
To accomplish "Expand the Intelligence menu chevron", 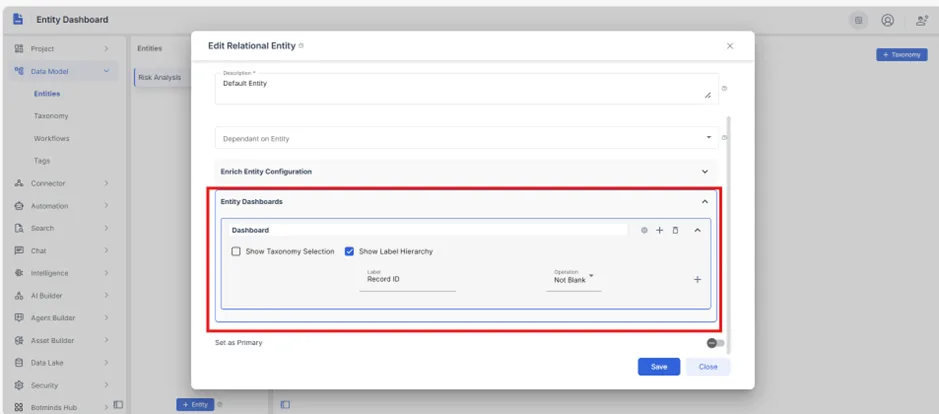I will pos(106,273).
